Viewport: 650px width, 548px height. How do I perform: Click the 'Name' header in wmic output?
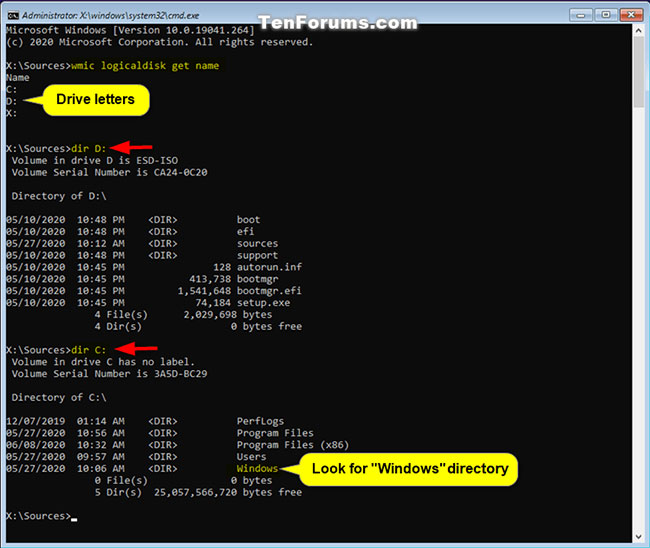pyautogui.click(x=18, y=78)
